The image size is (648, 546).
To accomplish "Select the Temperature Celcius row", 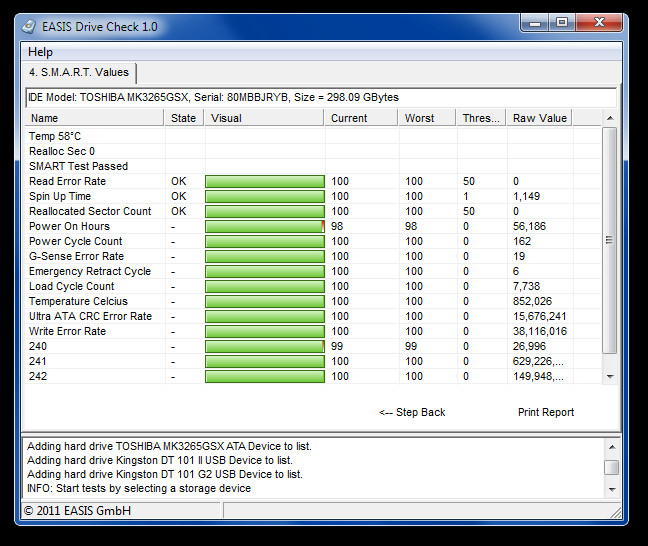I will pos(313,301).
